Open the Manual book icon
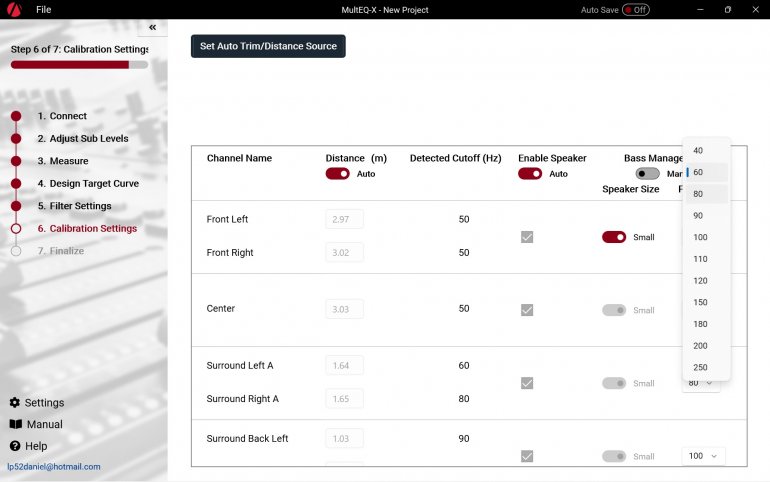 click(x=15, y=425)
